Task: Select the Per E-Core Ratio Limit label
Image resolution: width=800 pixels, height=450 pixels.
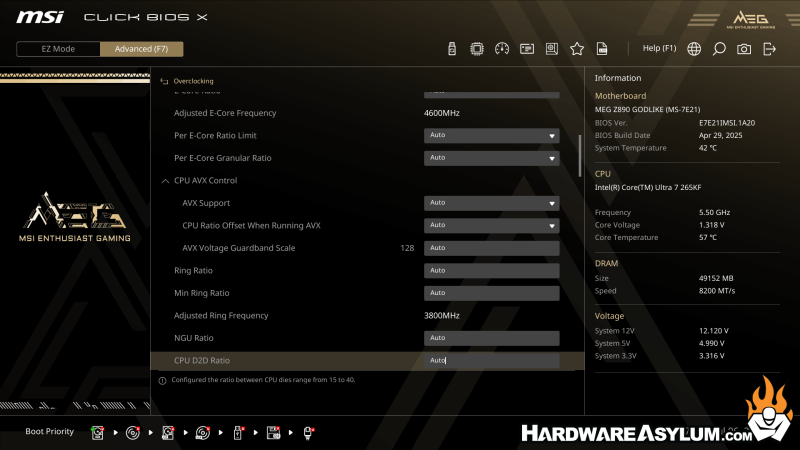Action: tap(215, 135)
